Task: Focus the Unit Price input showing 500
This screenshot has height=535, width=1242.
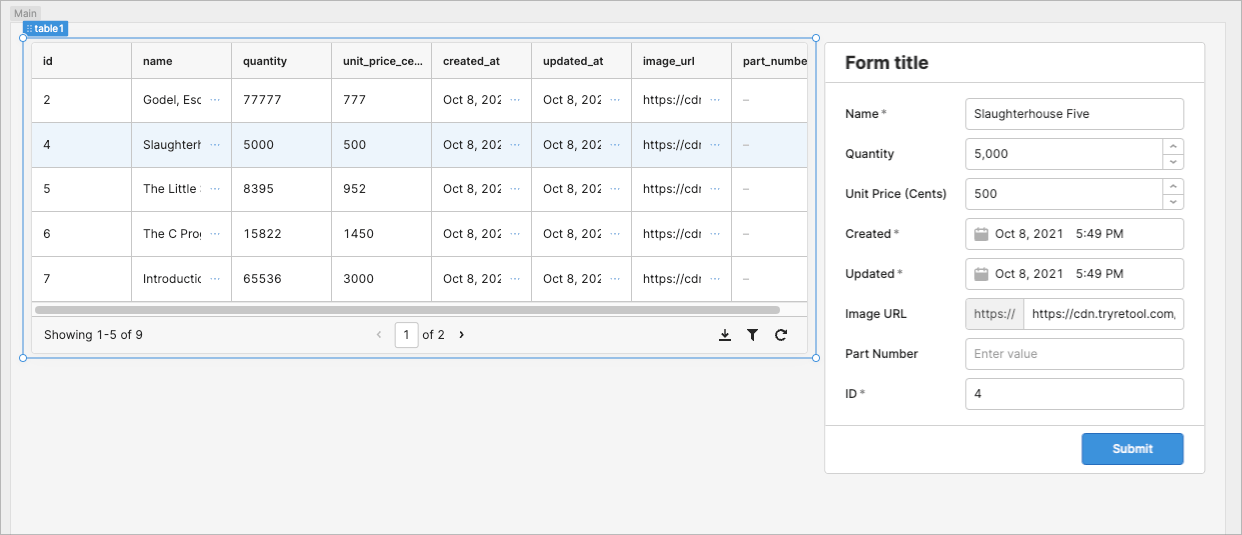Action: tap(1063, 194)
